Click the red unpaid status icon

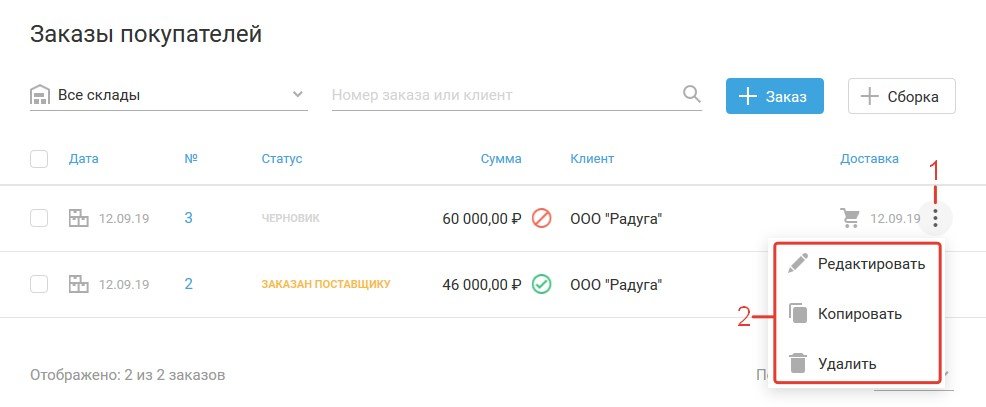tap(542, 218)
